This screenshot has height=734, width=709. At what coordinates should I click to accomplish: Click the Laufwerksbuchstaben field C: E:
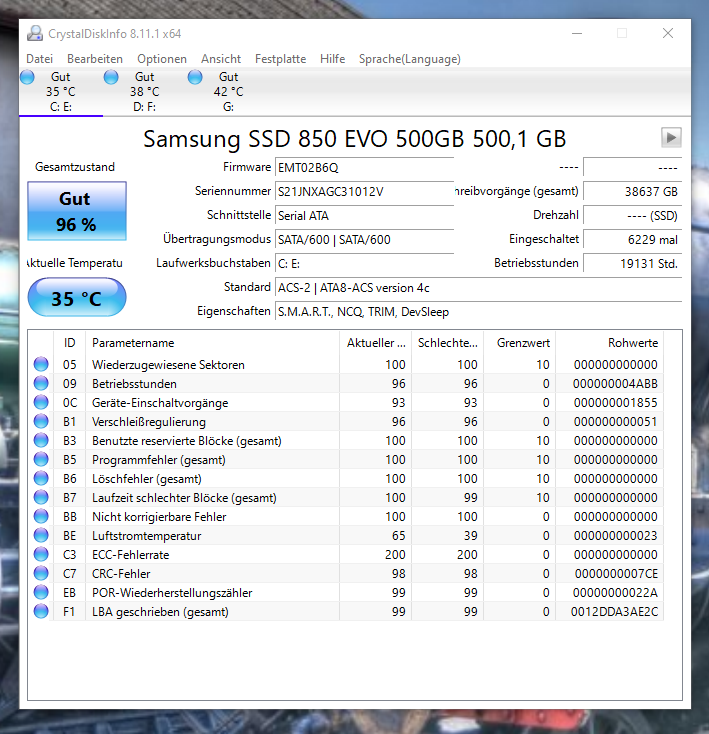click(365, 264)
